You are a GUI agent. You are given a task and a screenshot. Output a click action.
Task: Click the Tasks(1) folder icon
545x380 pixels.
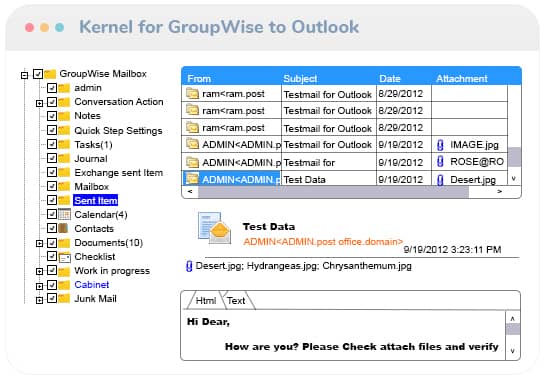[64, 144]
